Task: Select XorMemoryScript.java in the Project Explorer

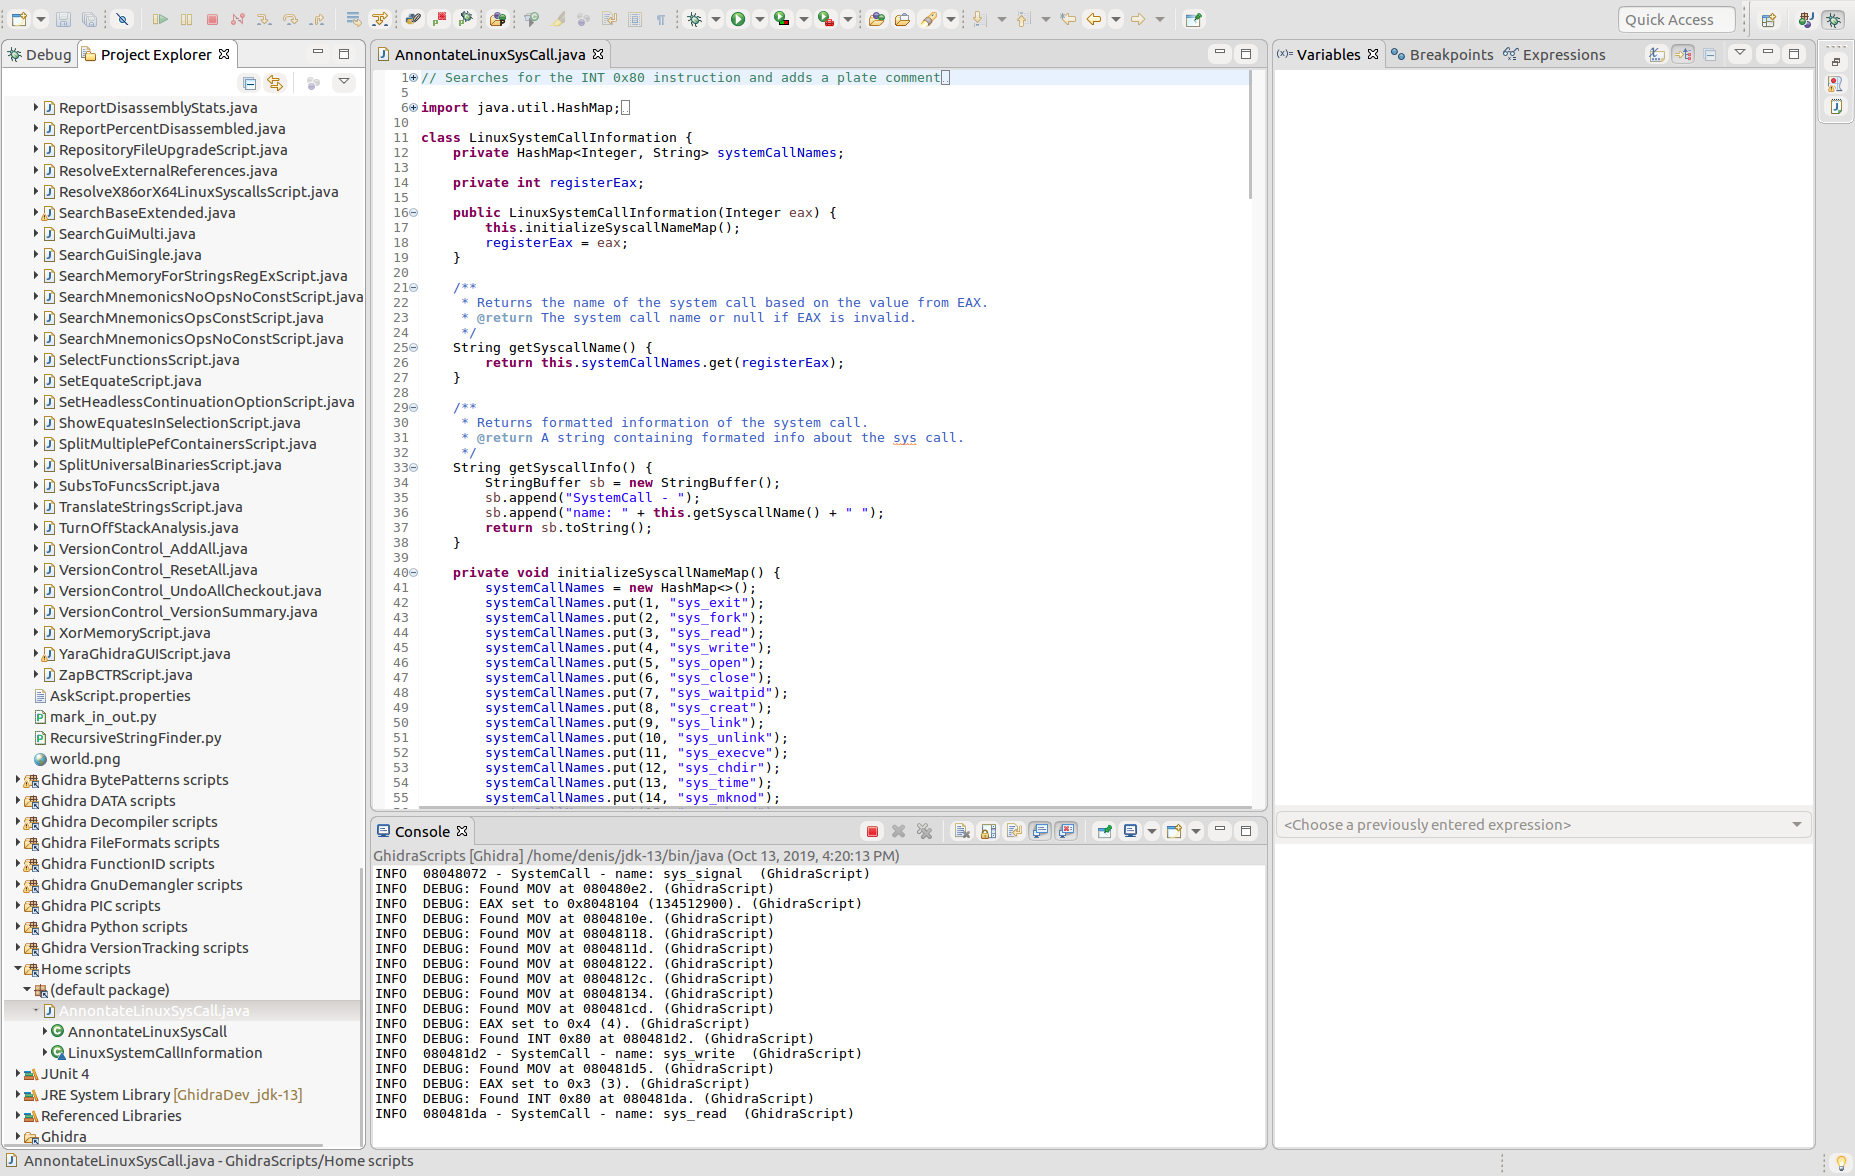Action: (134, 633)
